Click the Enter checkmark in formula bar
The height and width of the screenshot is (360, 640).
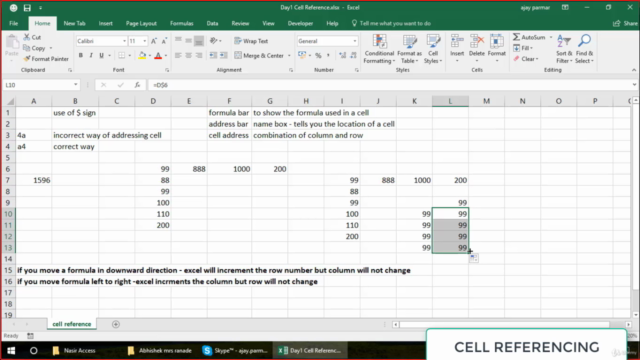pos(120,85)
